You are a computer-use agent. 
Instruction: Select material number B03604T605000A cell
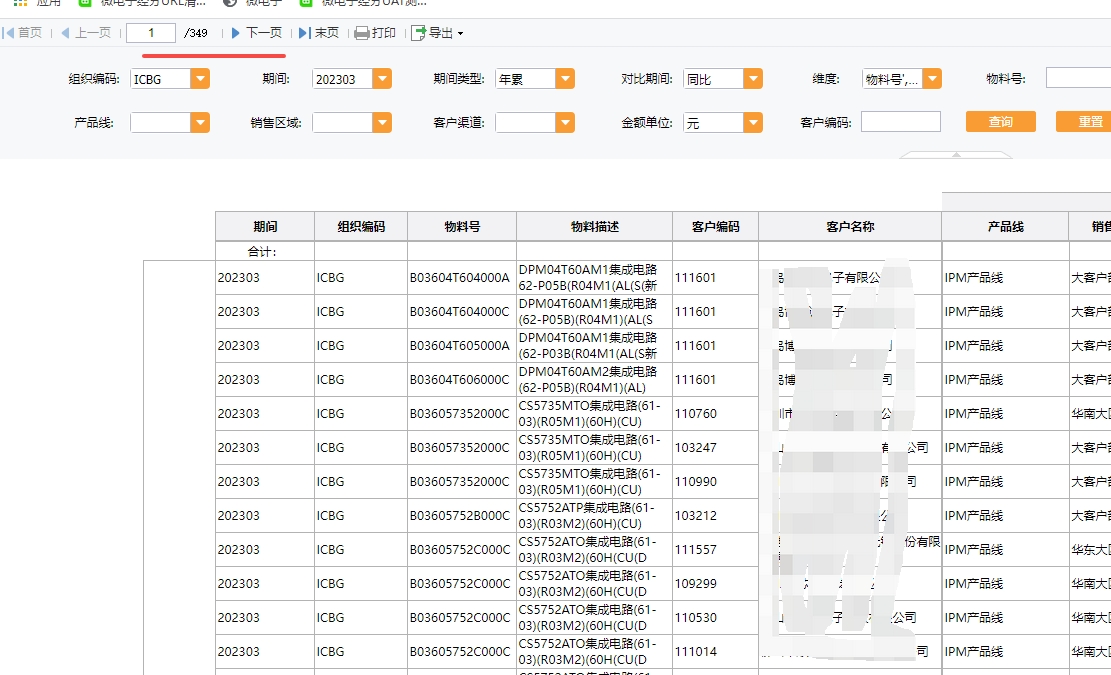pos(462,346)
